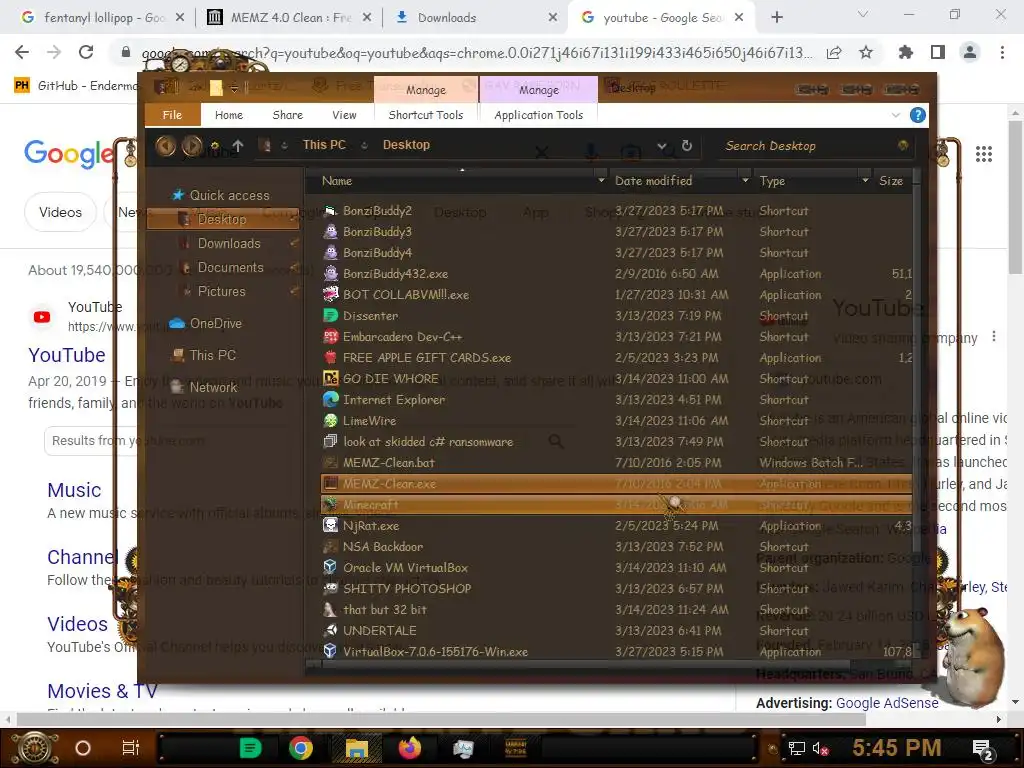Select the LimeWire shortcut icon
Screen dimensions: 1024x768
pos(330,421)
